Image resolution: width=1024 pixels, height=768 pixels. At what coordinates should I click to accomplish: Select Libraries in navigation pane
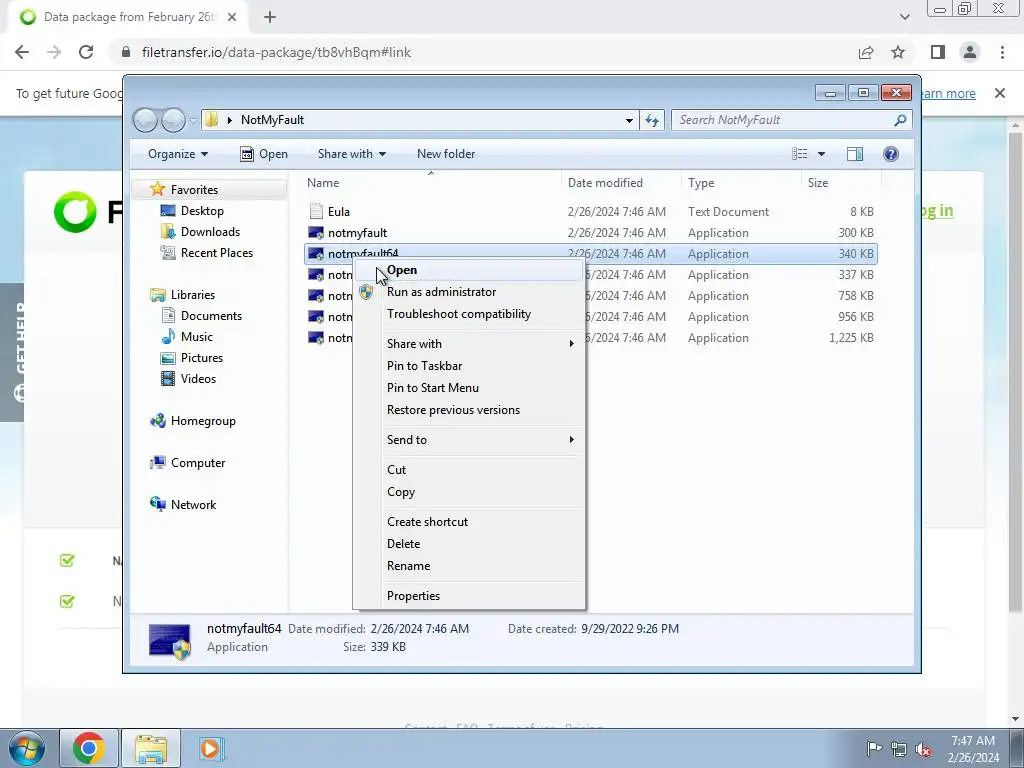183,295
